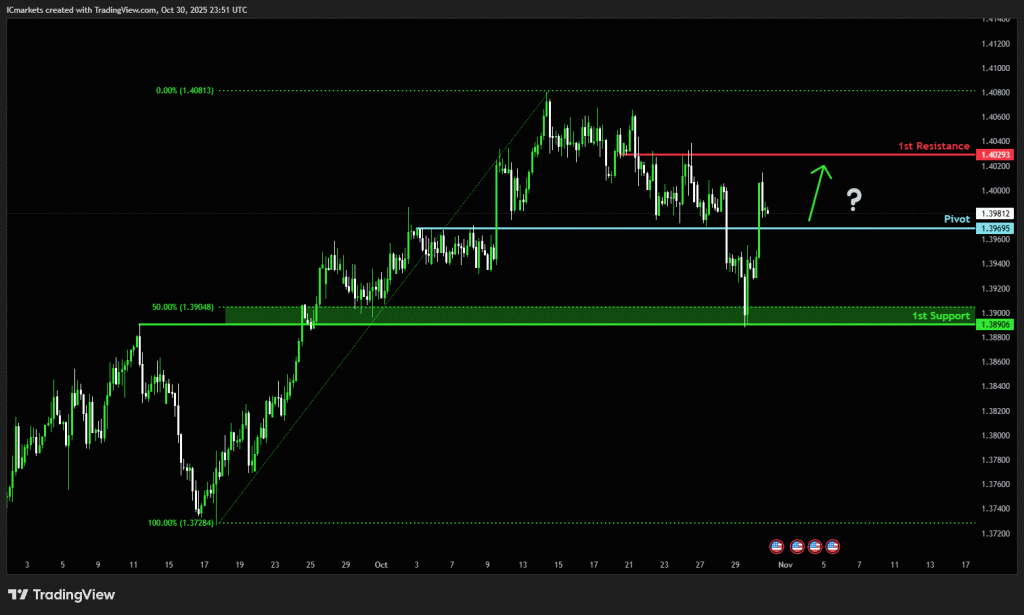
Task: Select the white question mark annotation
Action: (x=853, y=200)
